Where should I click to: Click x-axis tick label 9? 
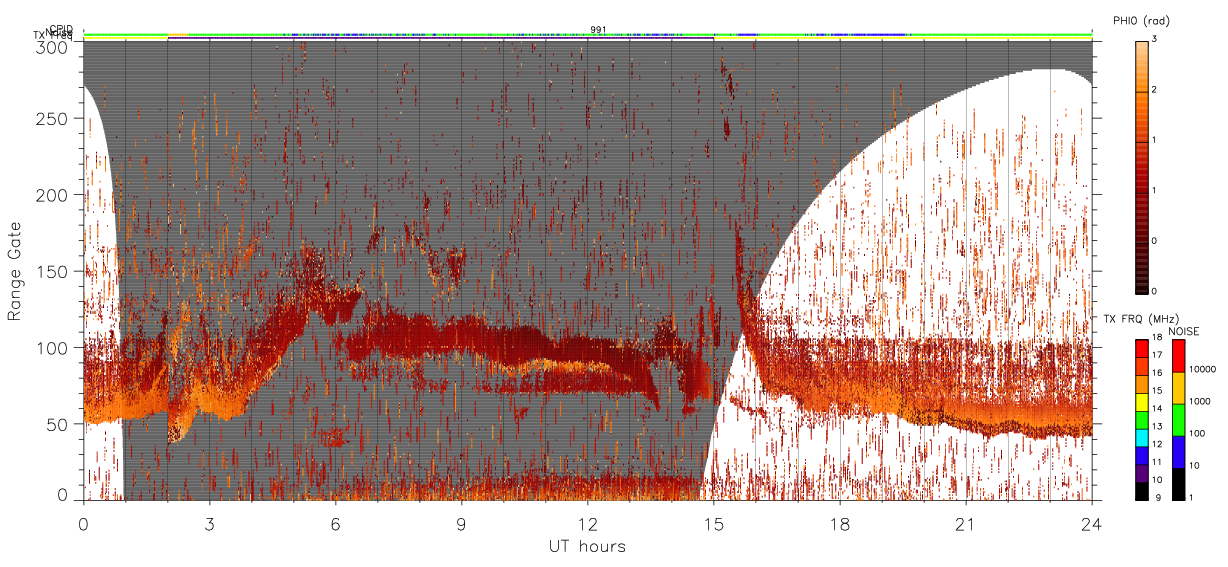[x=461, y=524]
